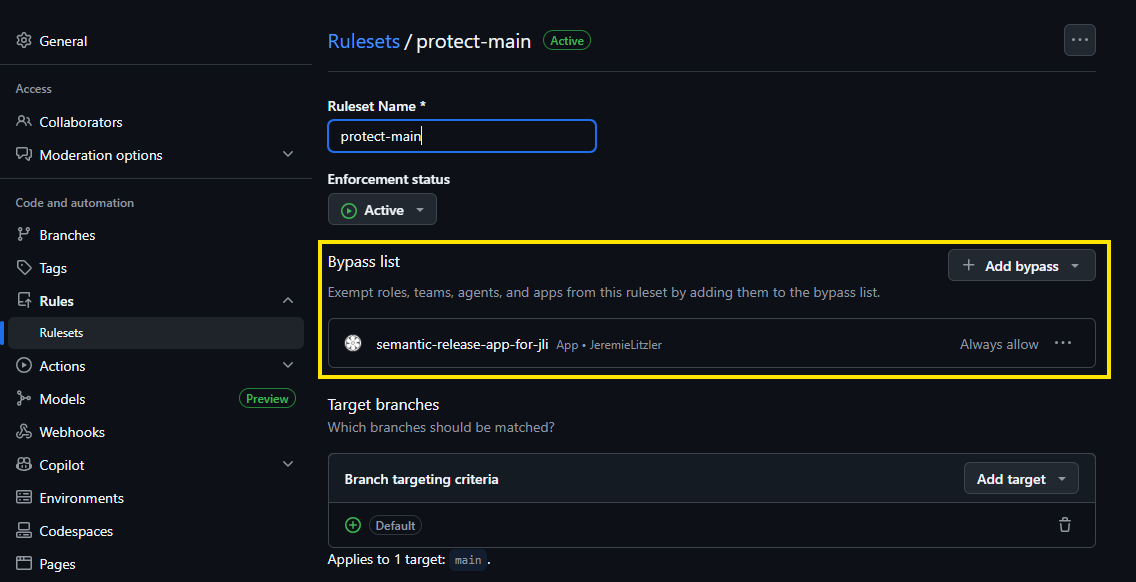Click inside the Ruleset Name field
This screenshot has width=1136, height=582.
tap(462, 136)
